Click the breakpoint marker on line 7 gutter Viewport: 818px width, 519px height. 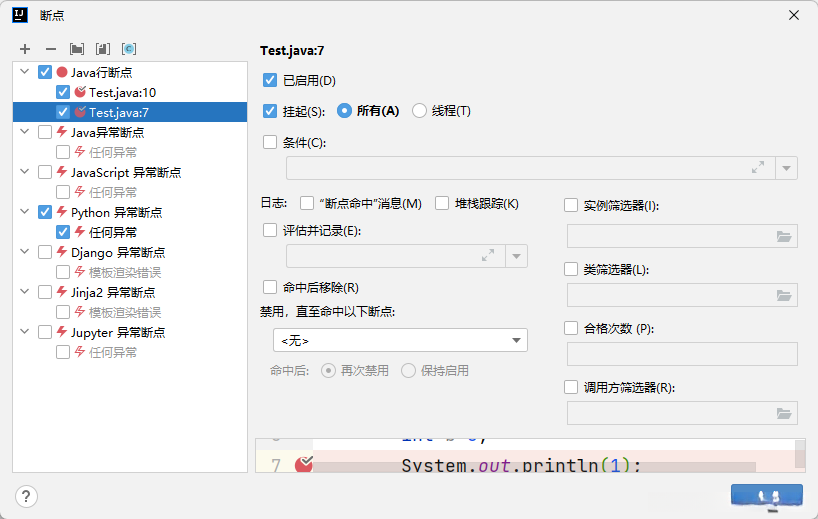(x=304, y=464)
